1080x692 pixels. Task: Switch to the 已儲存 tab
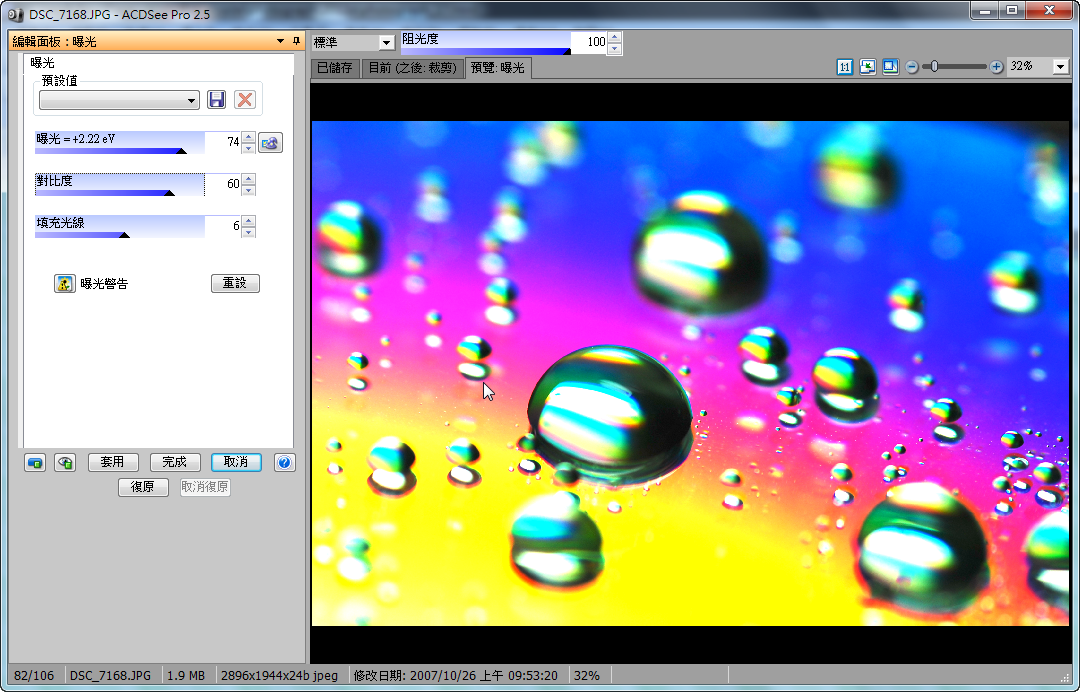coord(334,68)
